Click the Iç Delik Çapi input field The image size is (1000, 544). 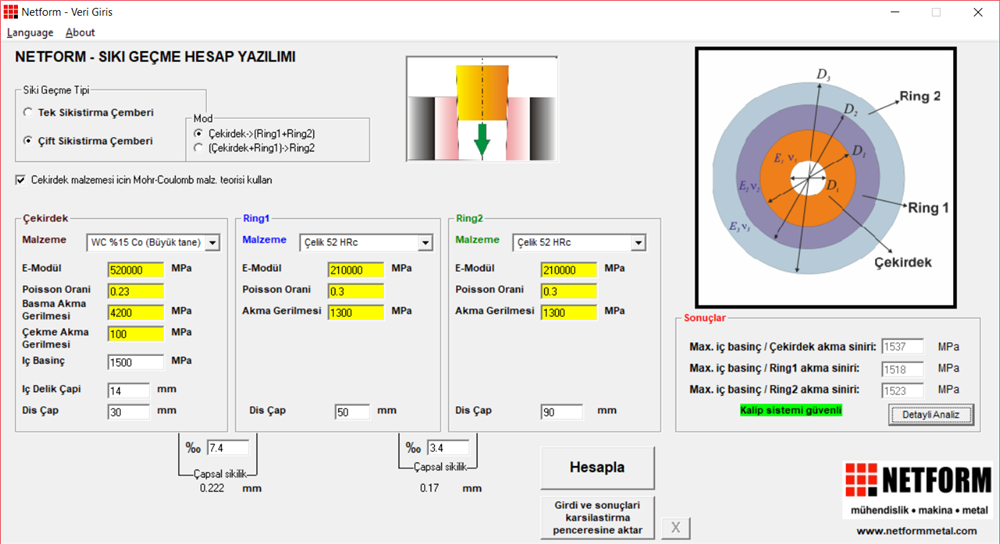[128, 390]
